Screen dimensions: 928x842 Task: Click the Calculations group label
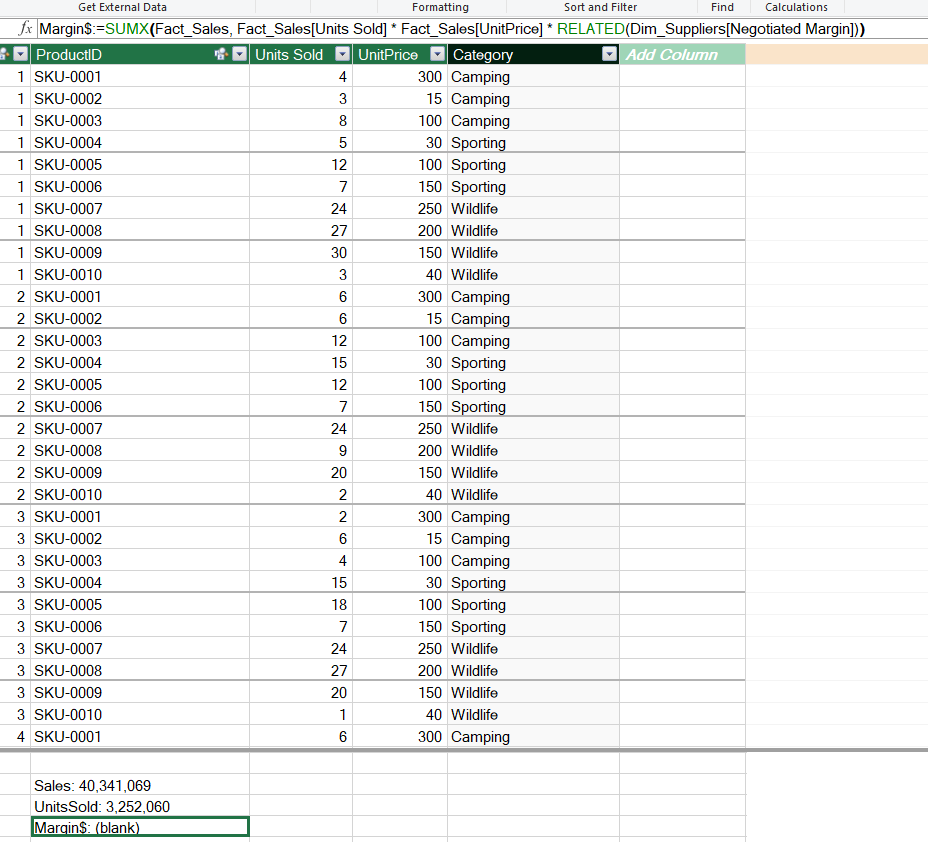[796, 7]
